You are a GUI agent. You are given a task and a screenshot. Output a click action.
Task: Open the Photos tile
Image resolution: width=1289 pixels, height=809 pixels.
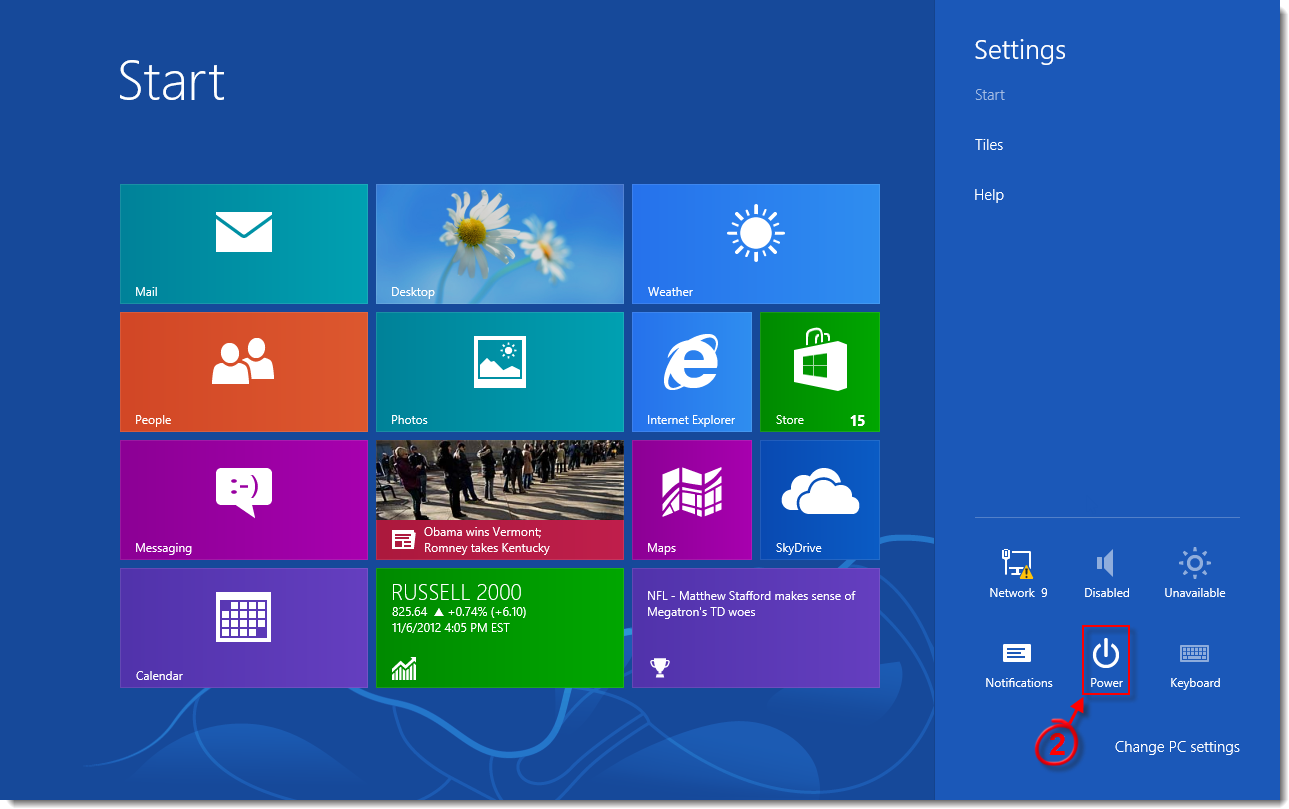[x=500, y=372]
